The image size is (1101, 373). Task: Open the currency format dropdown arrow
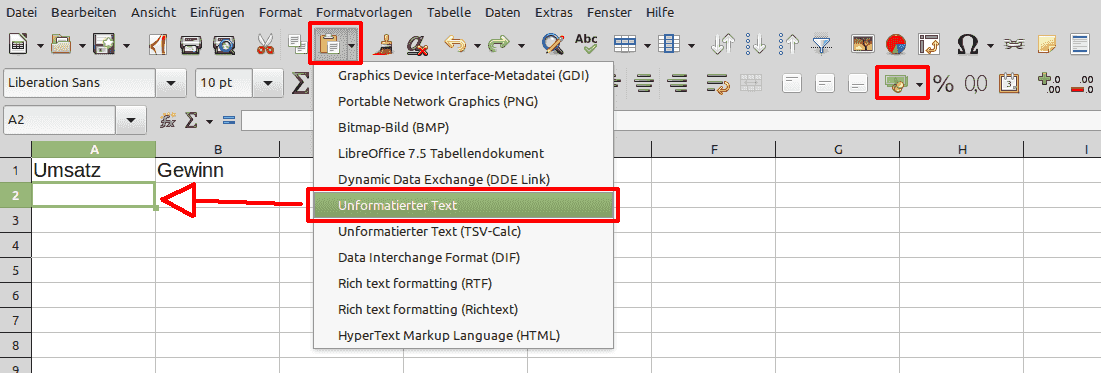[920, 84]
